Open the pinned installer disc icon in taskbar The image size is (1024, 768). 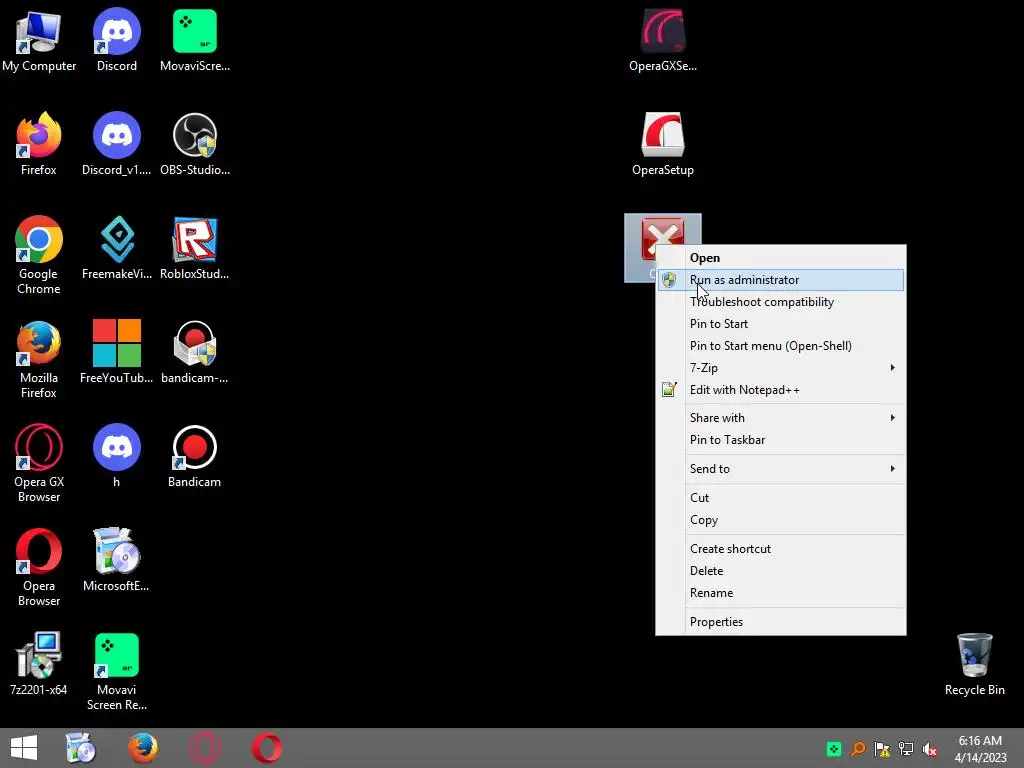[x=81, y=748]
